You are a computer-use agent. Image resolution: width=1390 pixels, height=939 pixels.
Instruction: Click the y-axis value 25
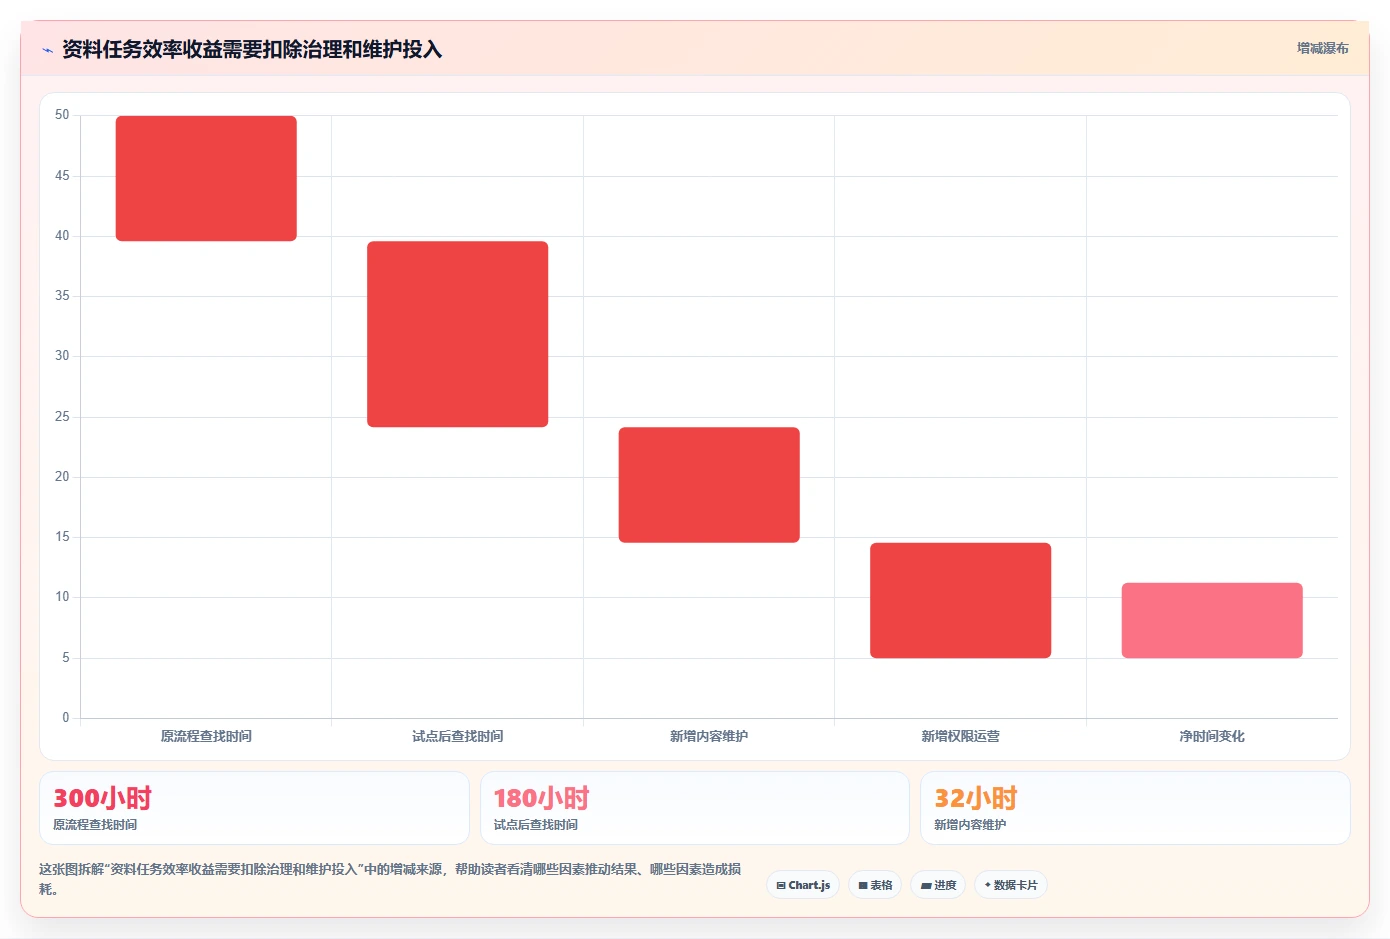pos(62,417)
